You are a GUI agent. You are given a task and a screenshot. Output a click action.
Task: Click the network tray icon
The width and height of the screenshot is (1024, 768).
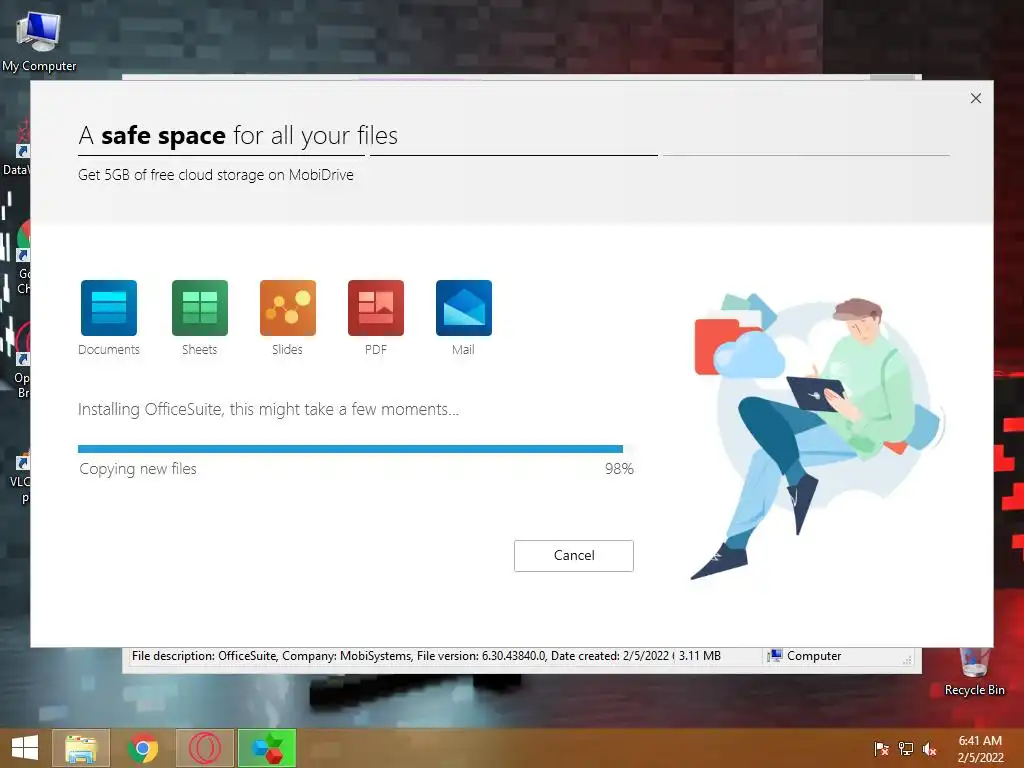pyautogui.click(x=906, y=748)
